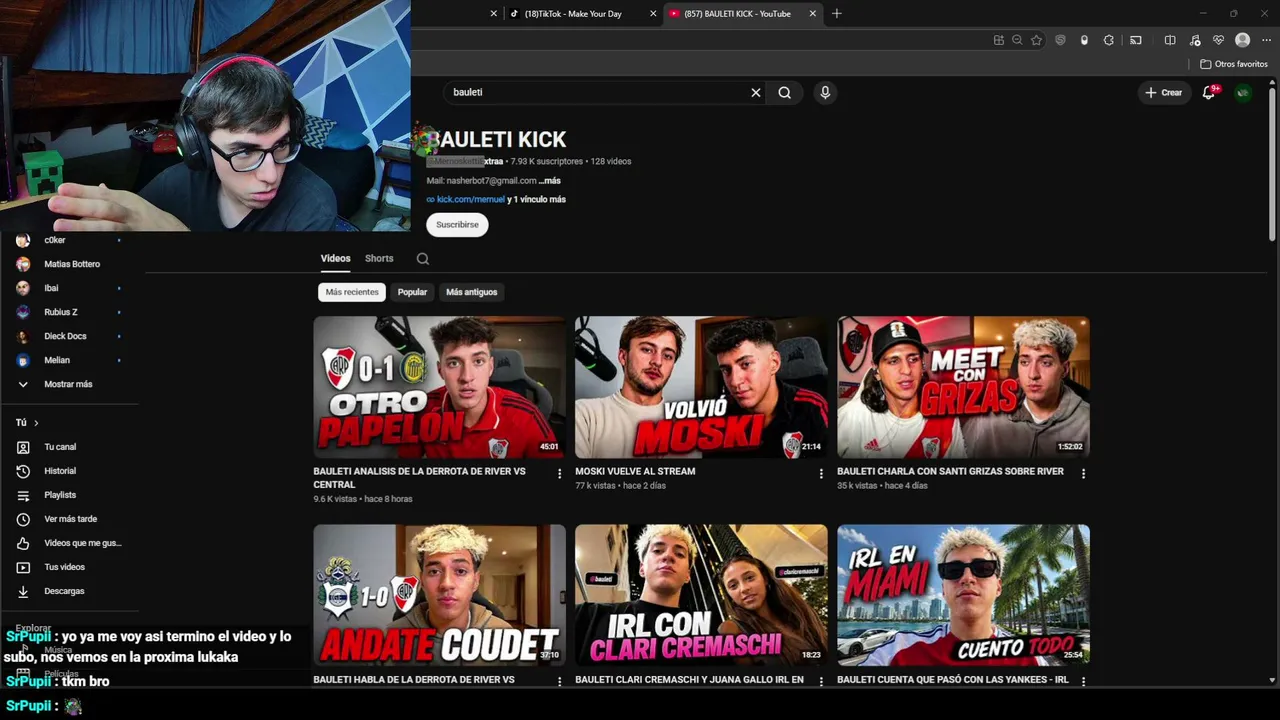Open title "MOSKI VUELVE AL STREAM"

pyautogui.click(x=635, y=471)
